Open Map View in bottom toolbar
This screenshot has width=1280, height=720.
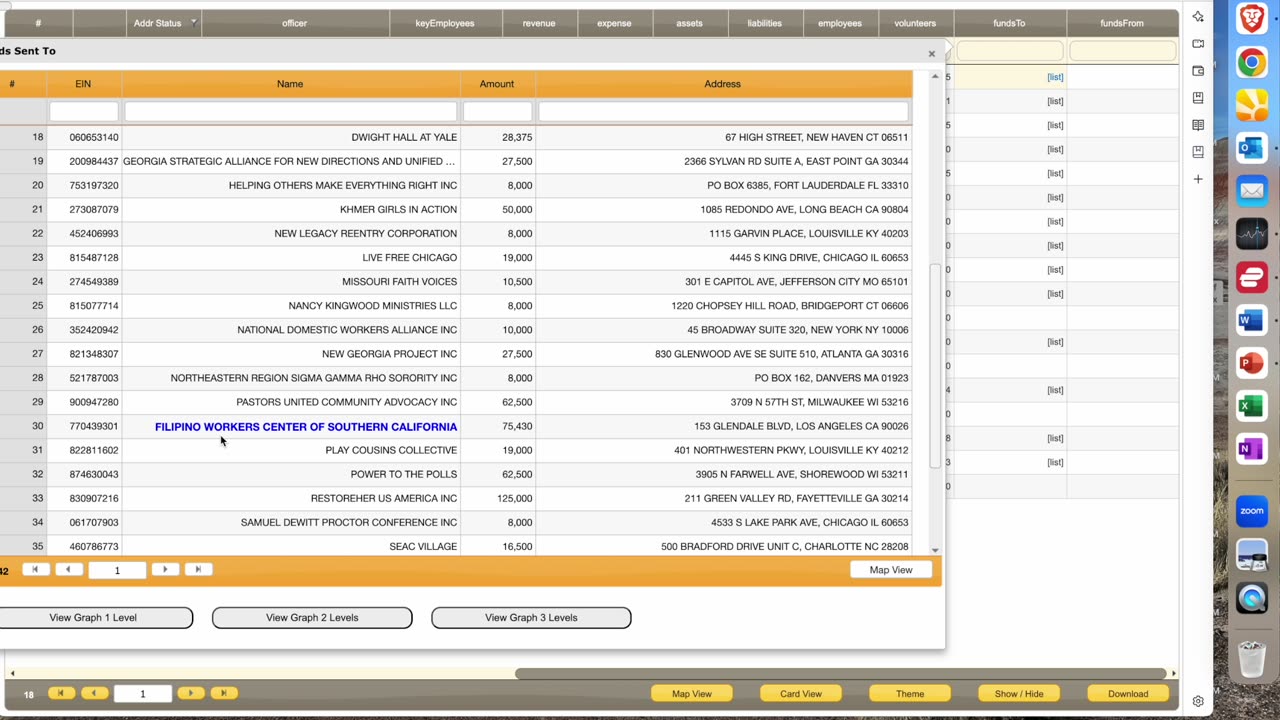tap(692, 694)
